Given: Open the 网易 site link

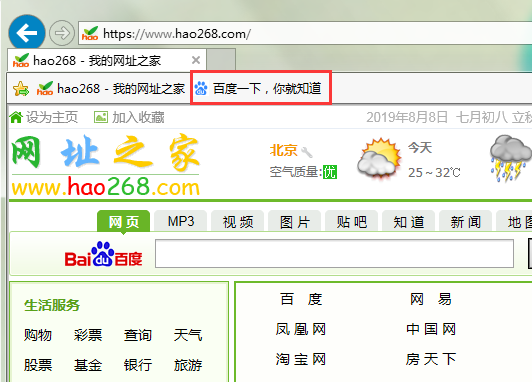Looking at the screenshot, I should [431, 299].
